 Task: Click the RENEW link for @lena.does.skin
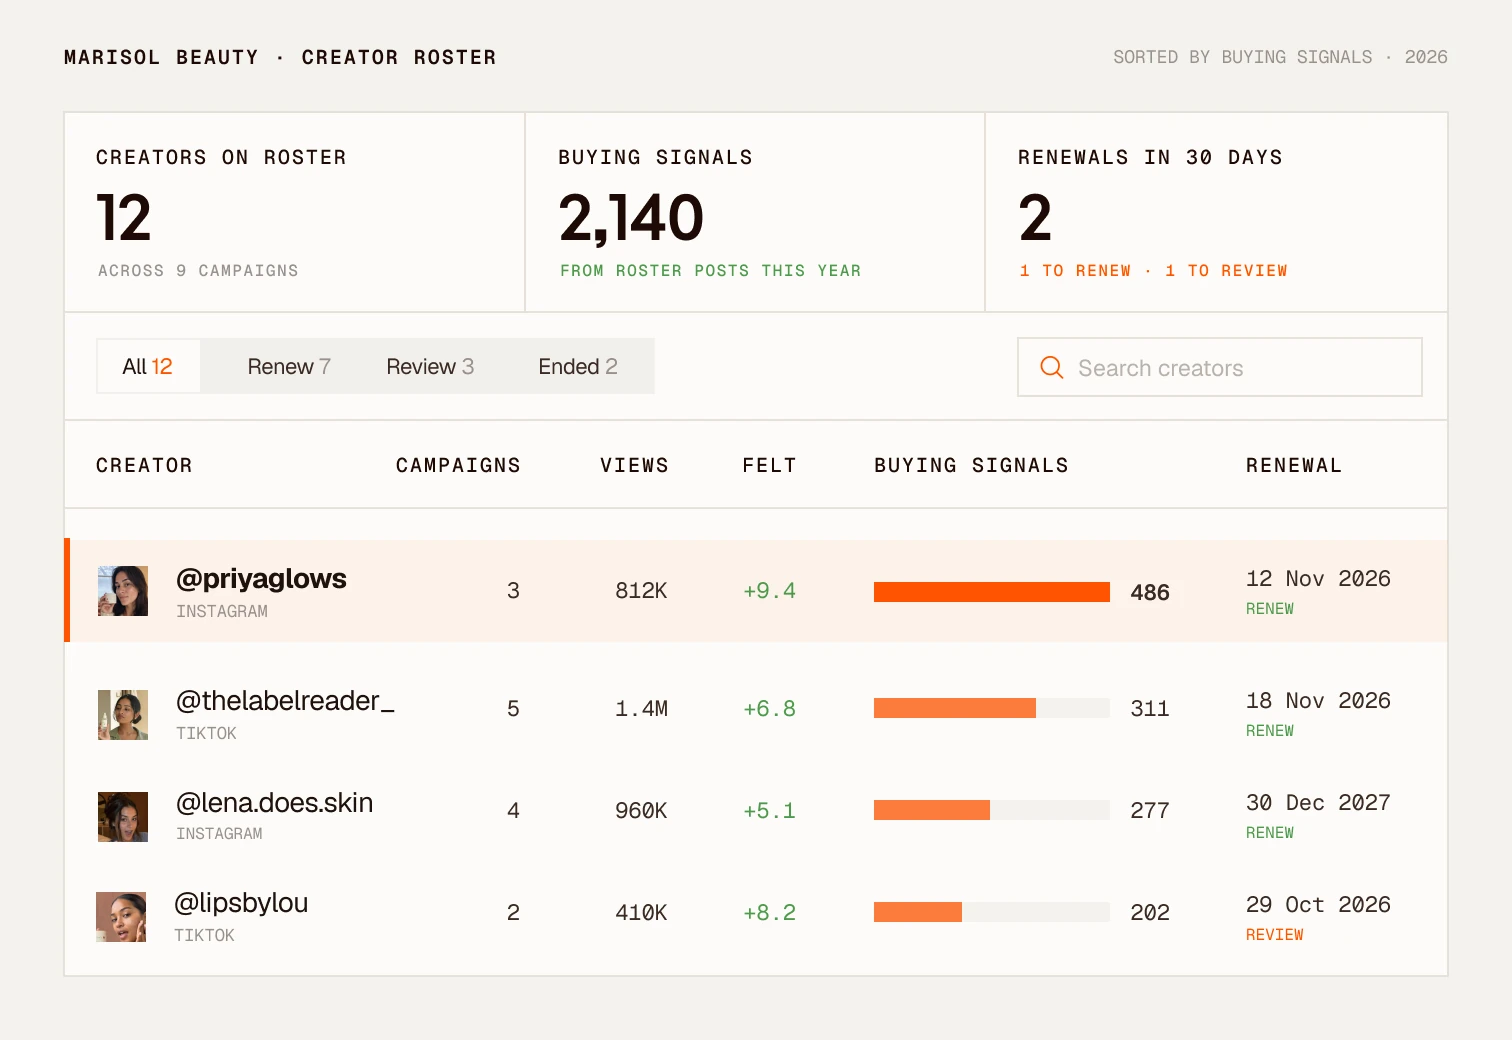(x=1269, y=833)
